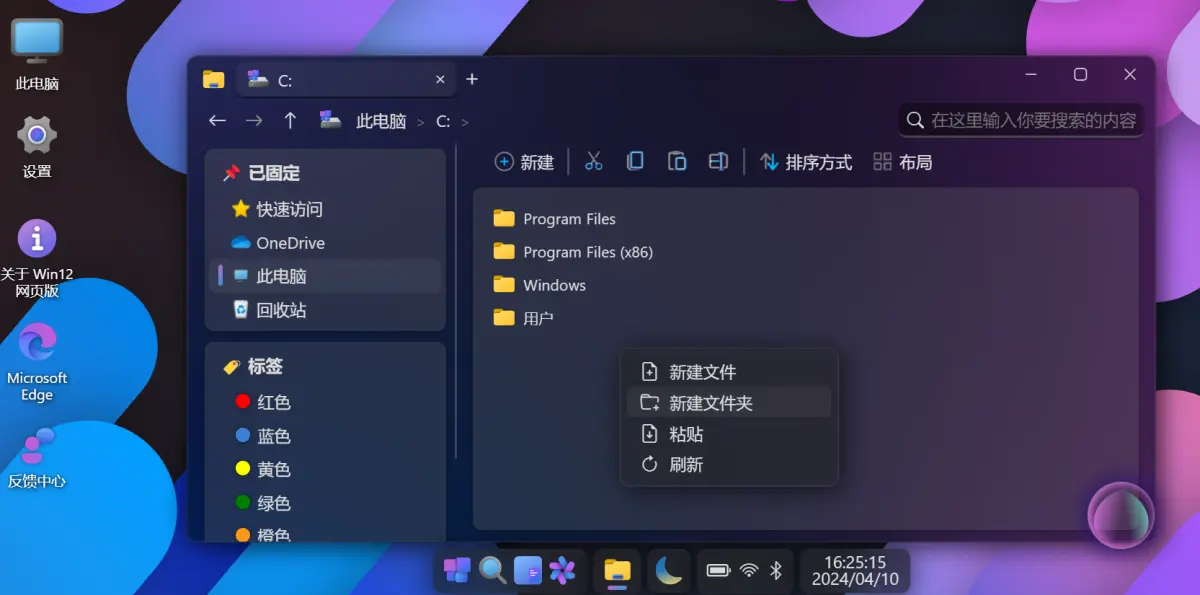Open the 设置 desktop gear icon
This screenshot has height=595, width=1200.
coord(37,146)
